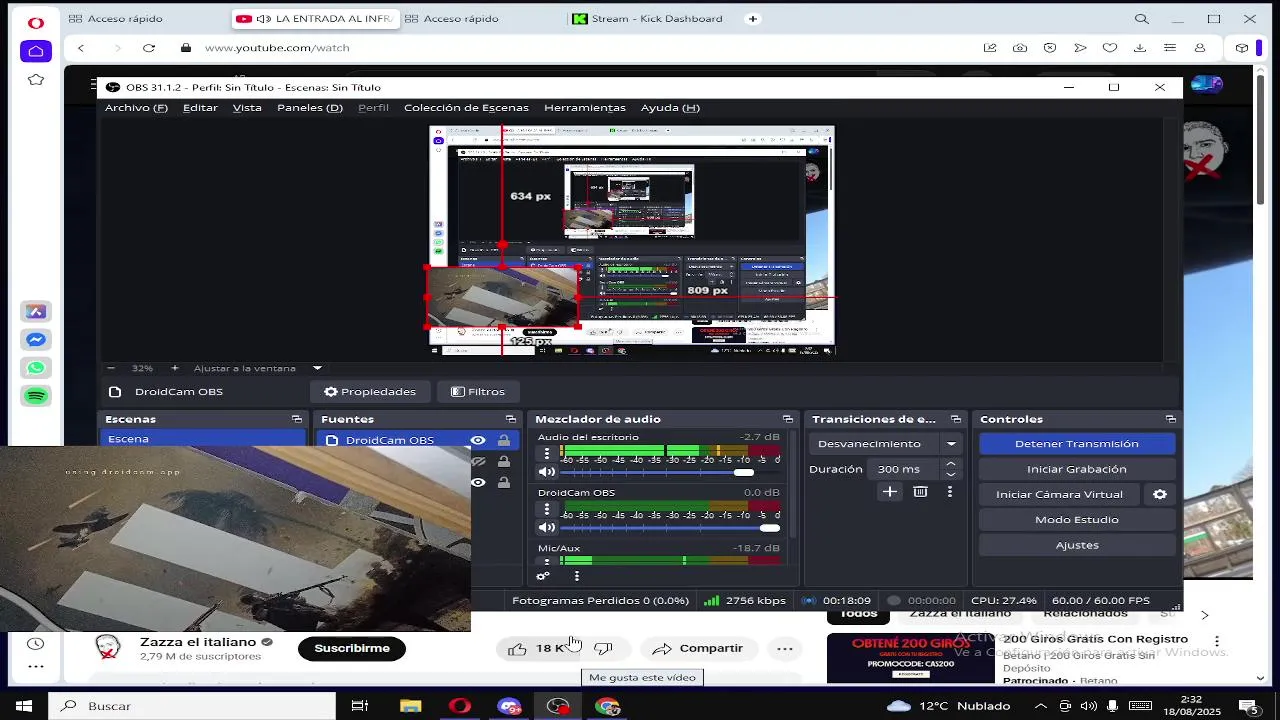The height and width of the screenshot is (720, 1280).
Task: Select DroidCam OBS in Fuentes list
Action: pyautogui.click(x=390, y=441)
